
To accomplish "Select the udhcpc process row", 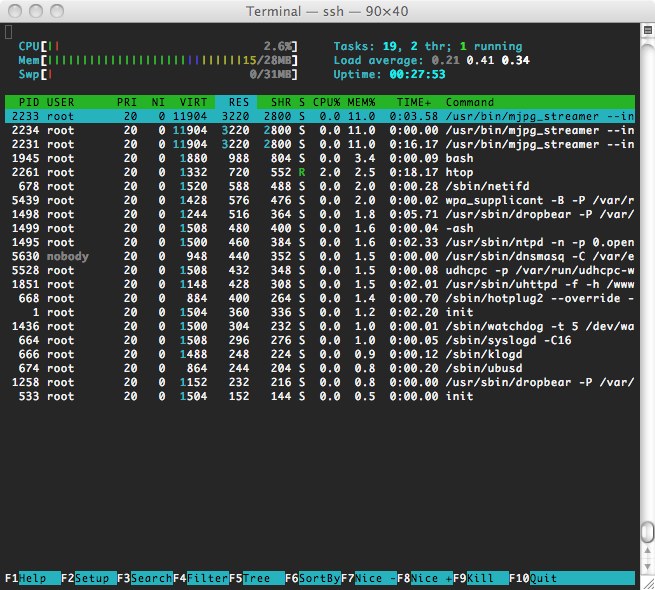I will (320, 270).
